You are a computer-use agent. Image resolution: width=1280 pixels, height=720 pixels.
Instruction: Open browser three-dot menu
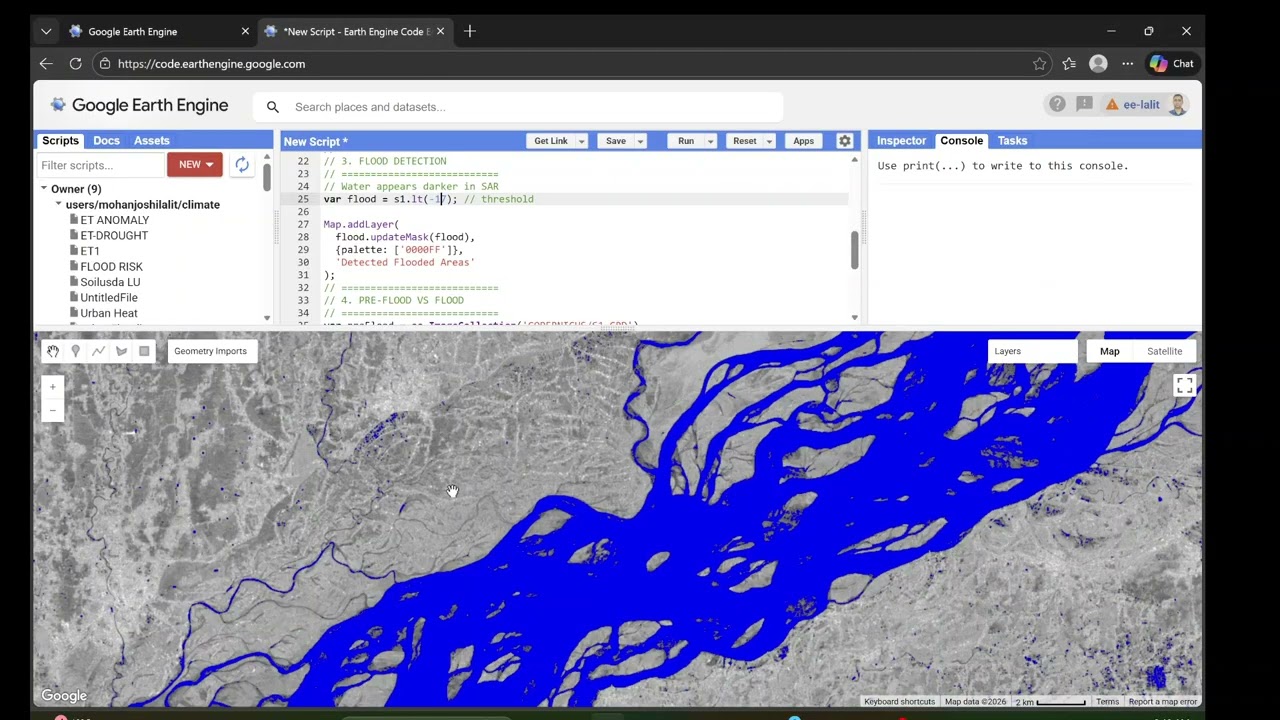[1127, 63]
